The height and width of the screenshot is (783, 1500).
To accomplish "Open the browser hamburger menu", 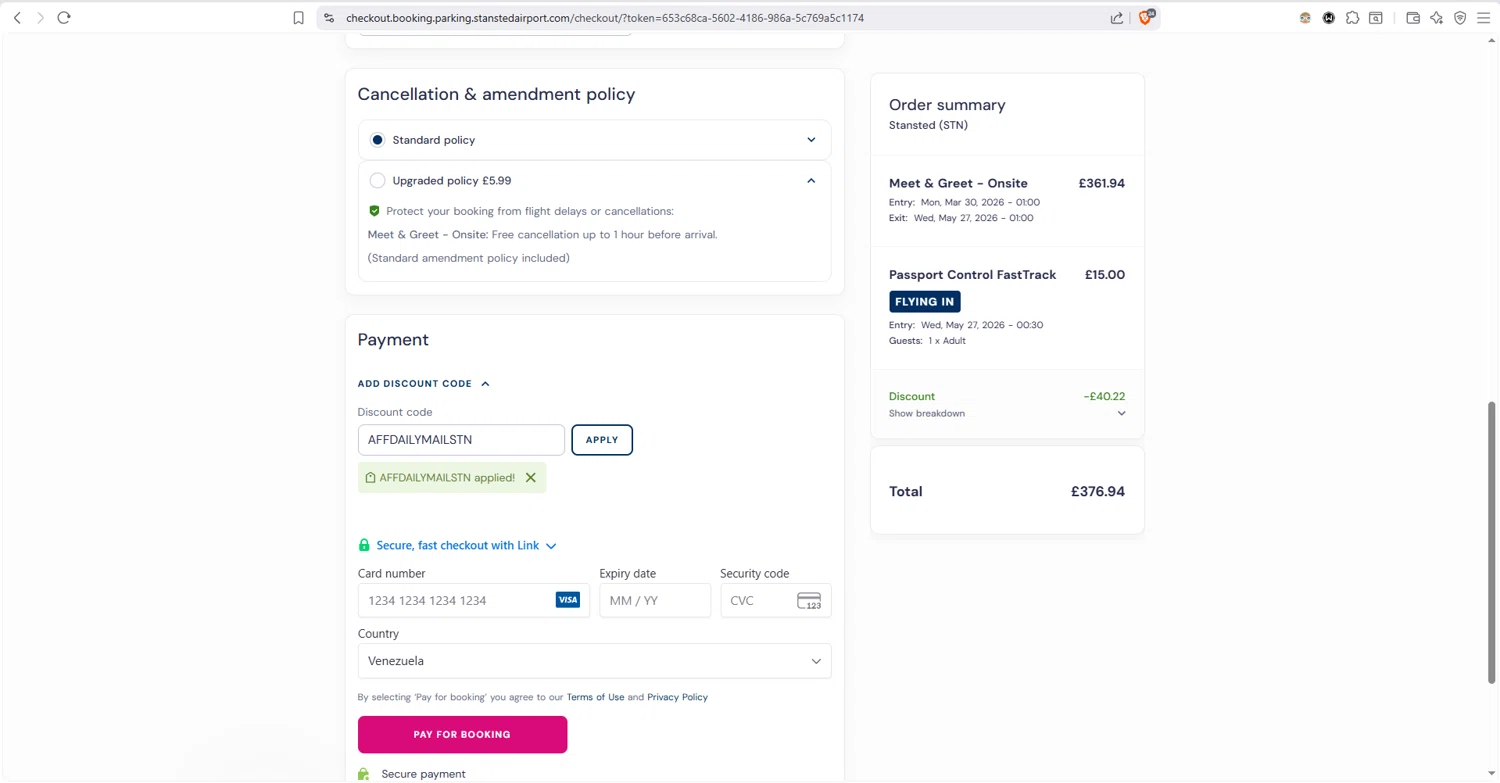I will coord(1484,18).
